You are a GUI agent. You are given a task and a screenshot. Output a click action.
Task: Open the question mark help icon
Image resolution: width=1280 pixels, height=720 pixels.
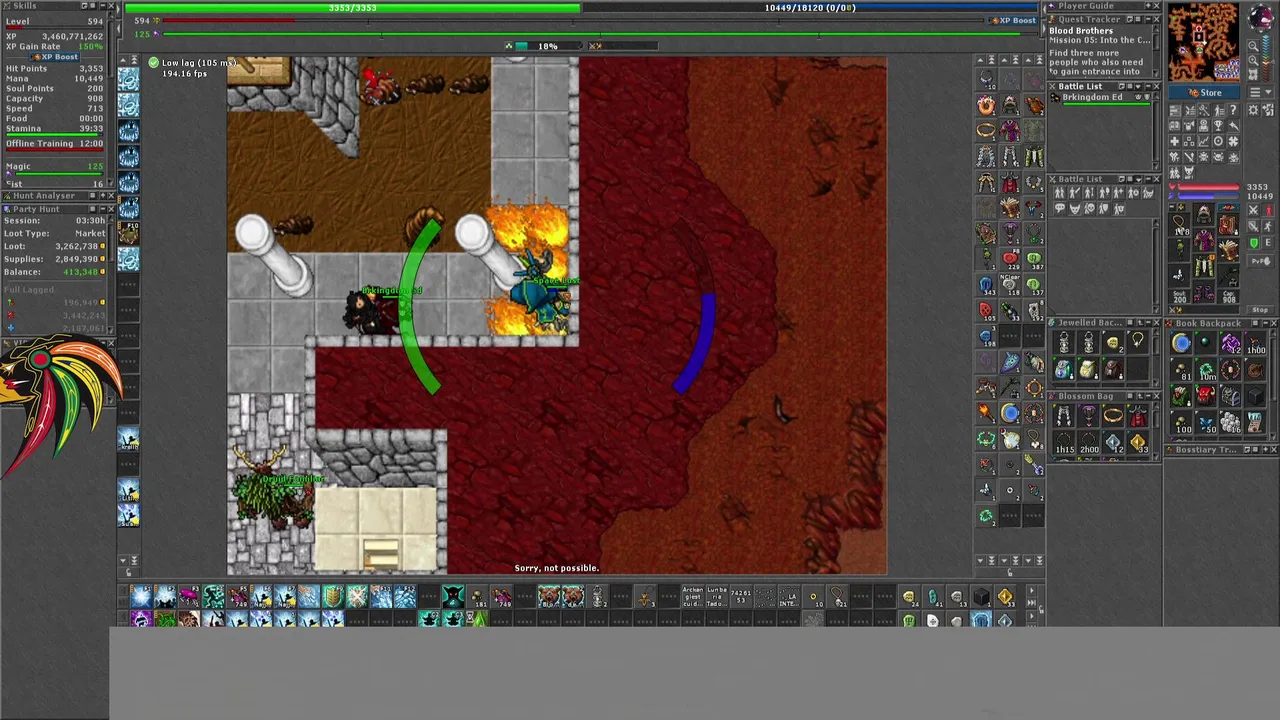coord(1233,110)
